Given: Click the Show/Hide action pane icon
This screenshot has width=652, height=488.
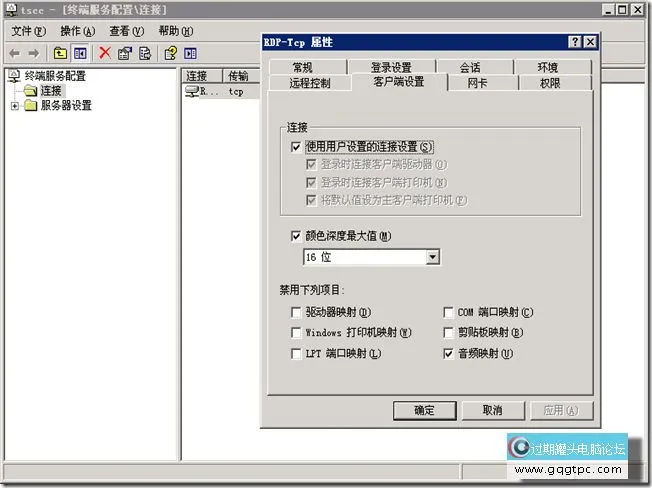Looking at the screenshot, I should click(x=190, y=53).
